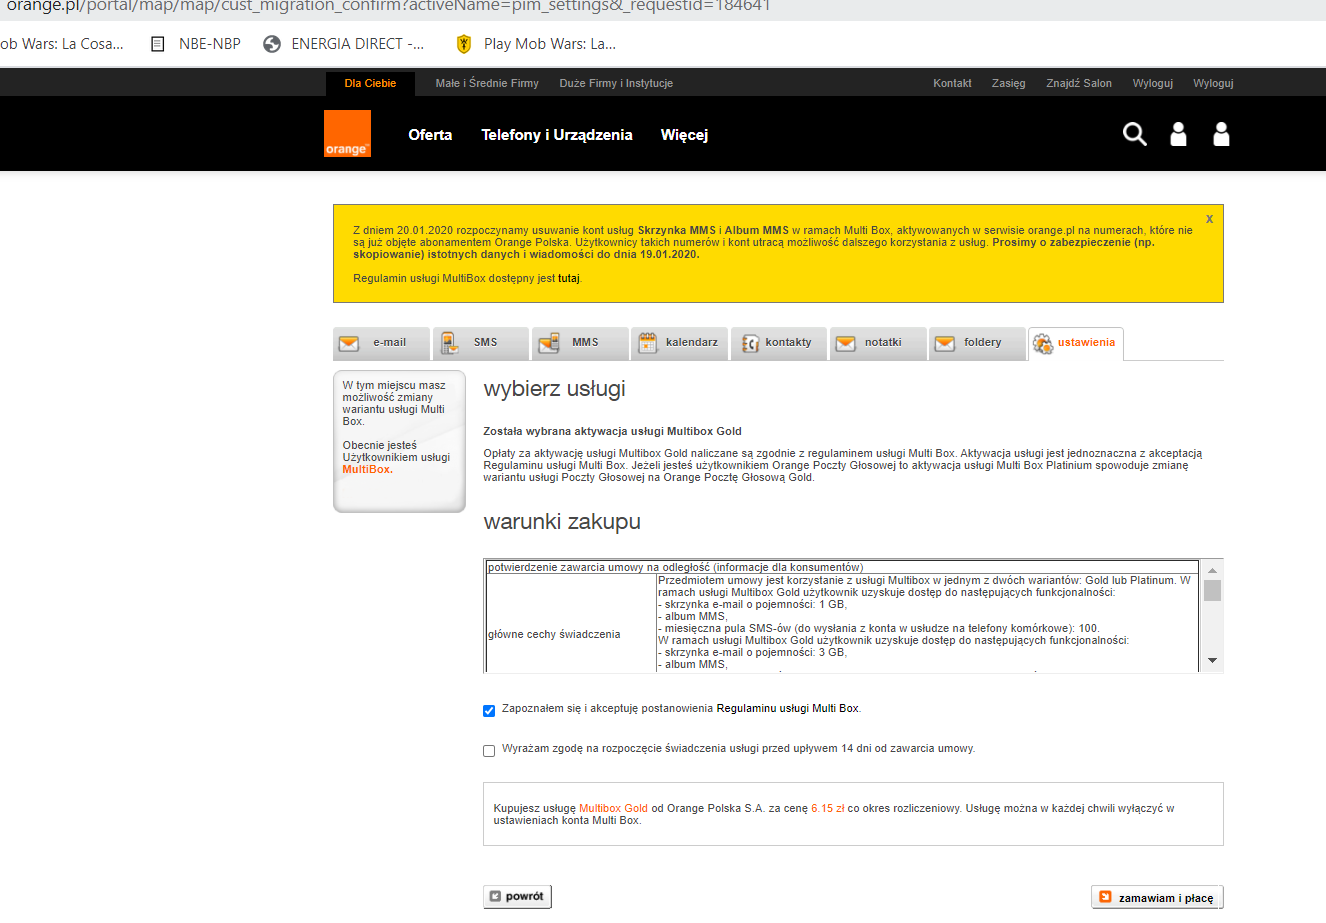
Task: Click the powrót back button
Action: click(517, 897)
